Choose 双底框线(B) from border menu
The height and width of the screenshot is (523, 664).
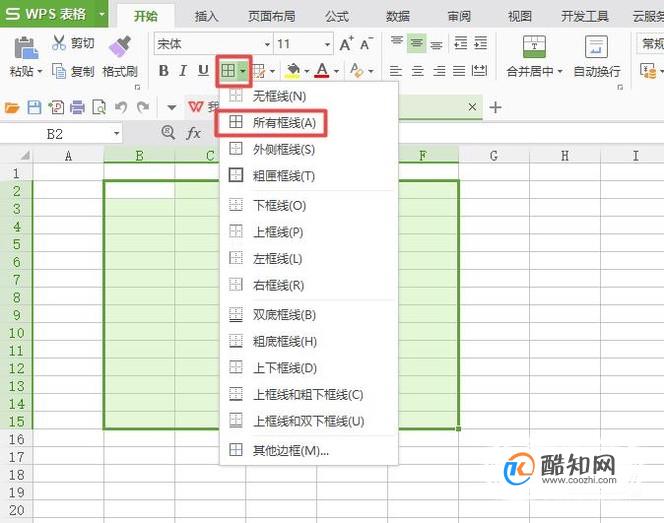coord(308,315)
